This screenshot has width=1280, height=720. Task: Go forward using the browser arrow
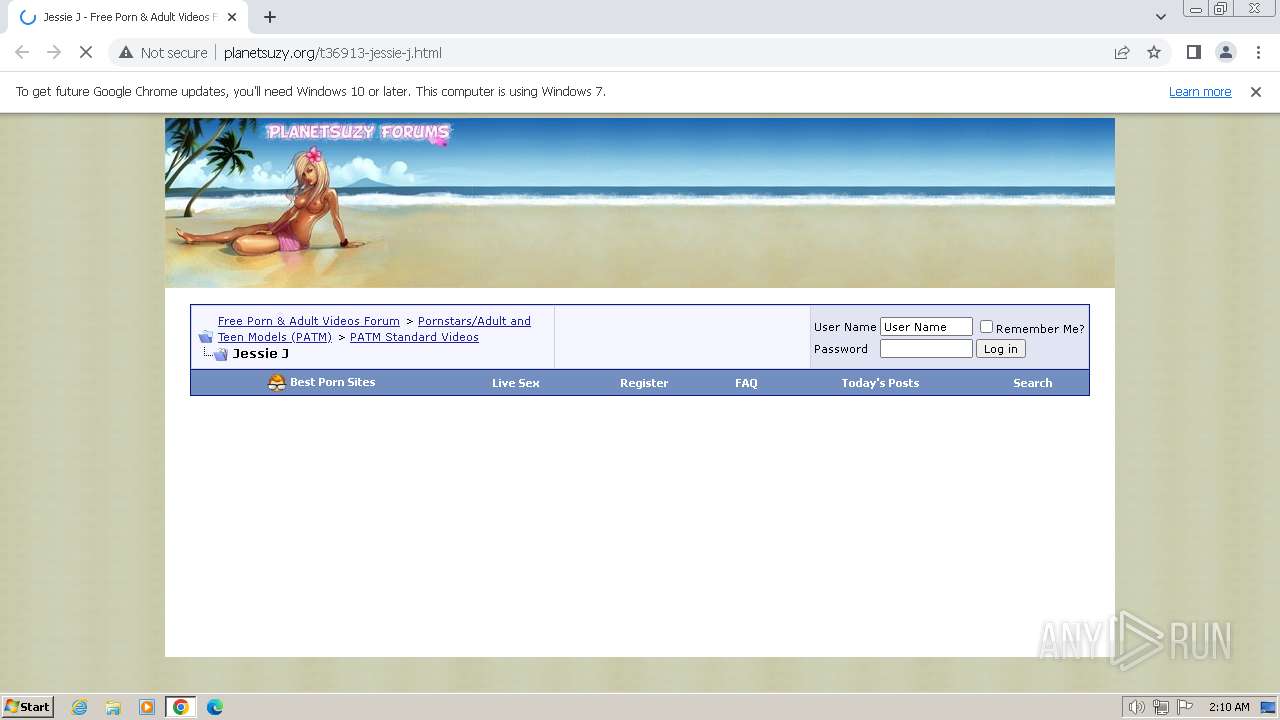coord(54,53)
